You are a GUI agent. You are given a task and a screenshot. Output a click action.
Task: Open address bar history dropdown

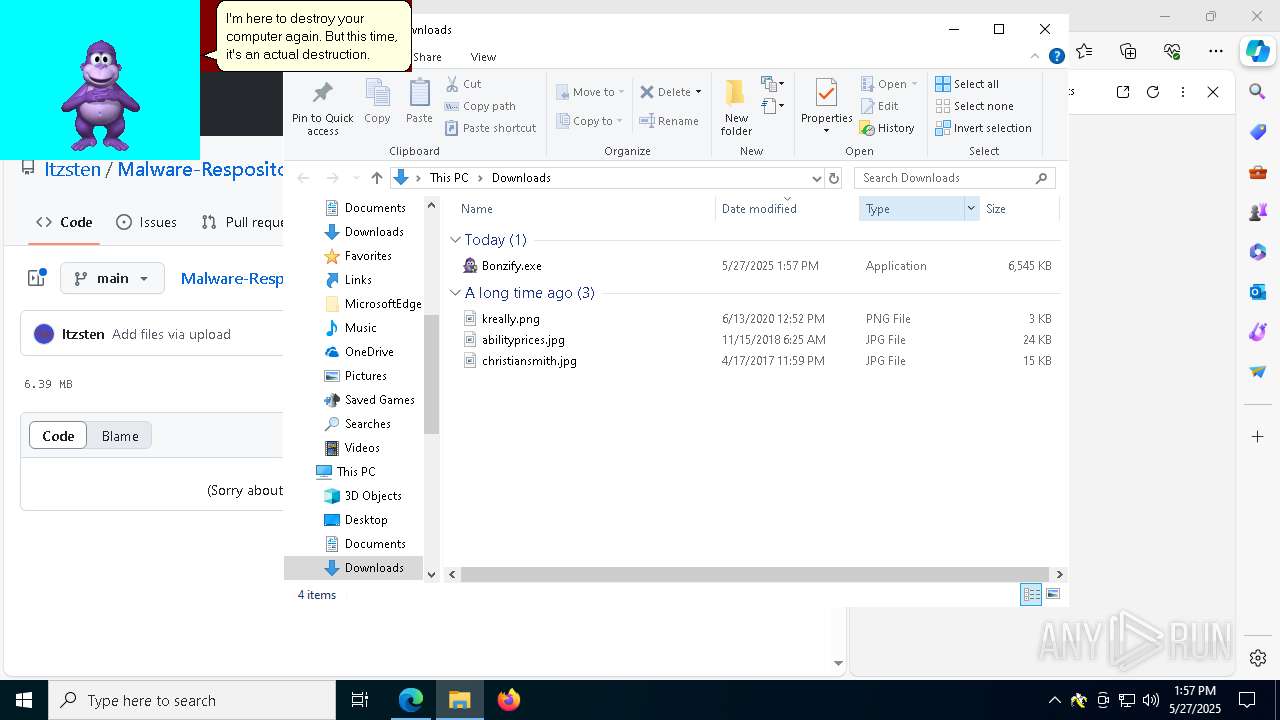coord(816,178)
